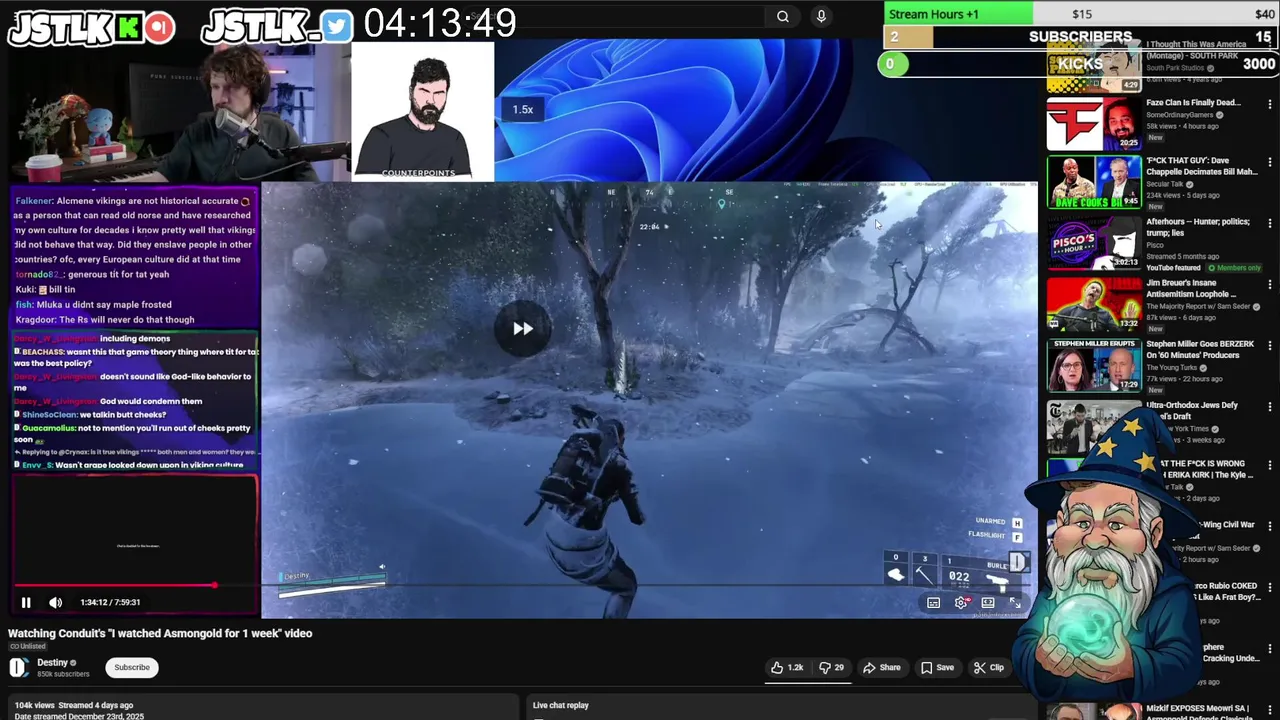
Task: Open options for Jim Breuer's Insane video
Action: click(1270, 285)
